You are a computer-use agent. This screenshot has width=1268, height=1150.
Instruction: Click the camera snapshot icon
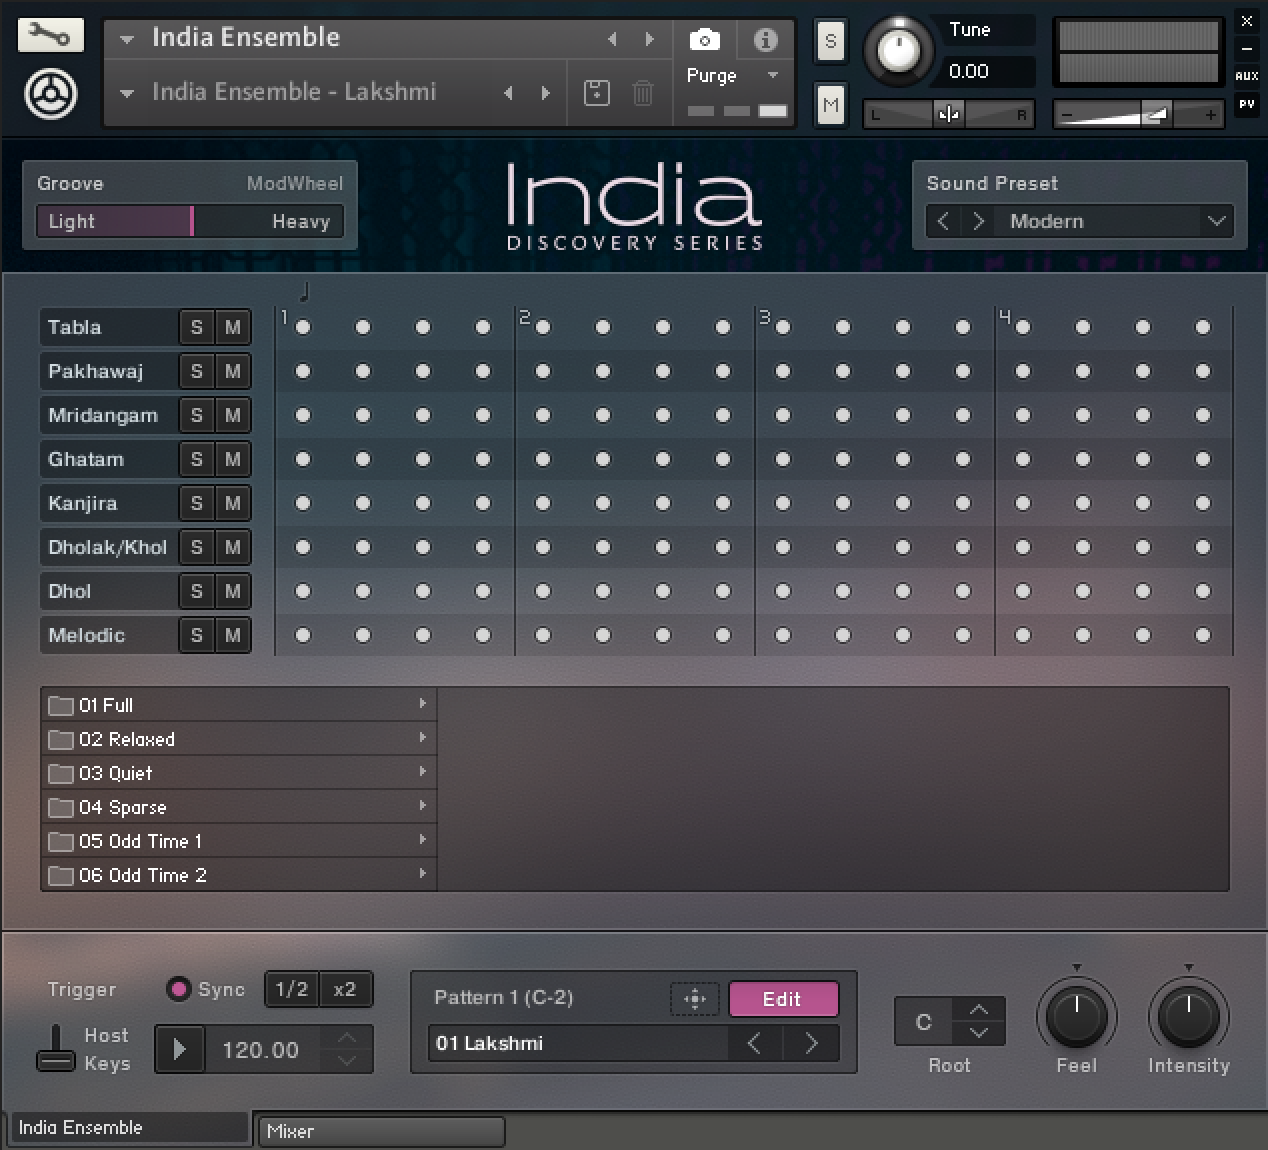tap(704, 40)
